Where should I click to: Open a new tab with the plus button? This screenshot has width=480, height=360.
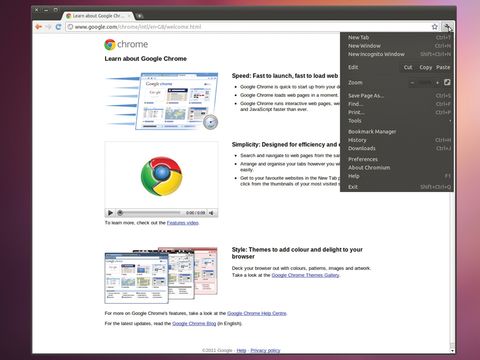pyautogui.click(x=140, y=16)
